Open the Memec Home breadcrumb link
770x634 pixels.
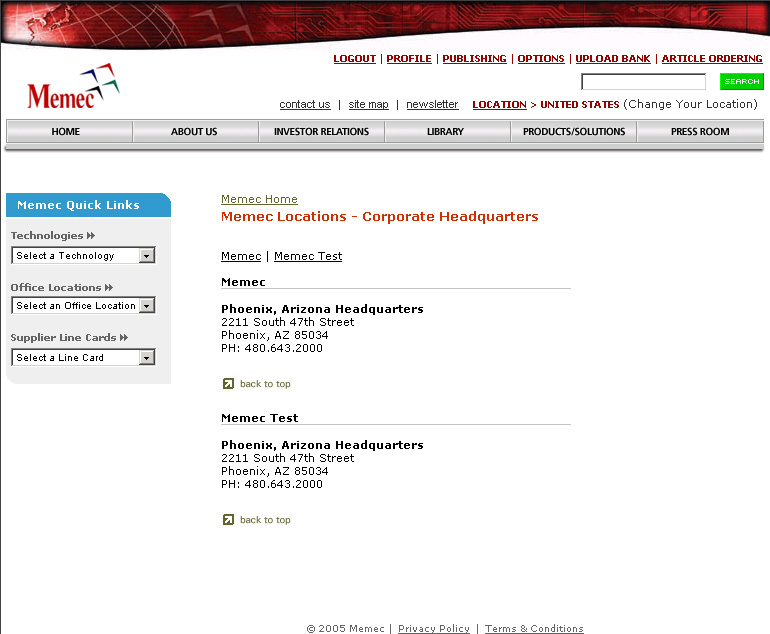[259, 200]
